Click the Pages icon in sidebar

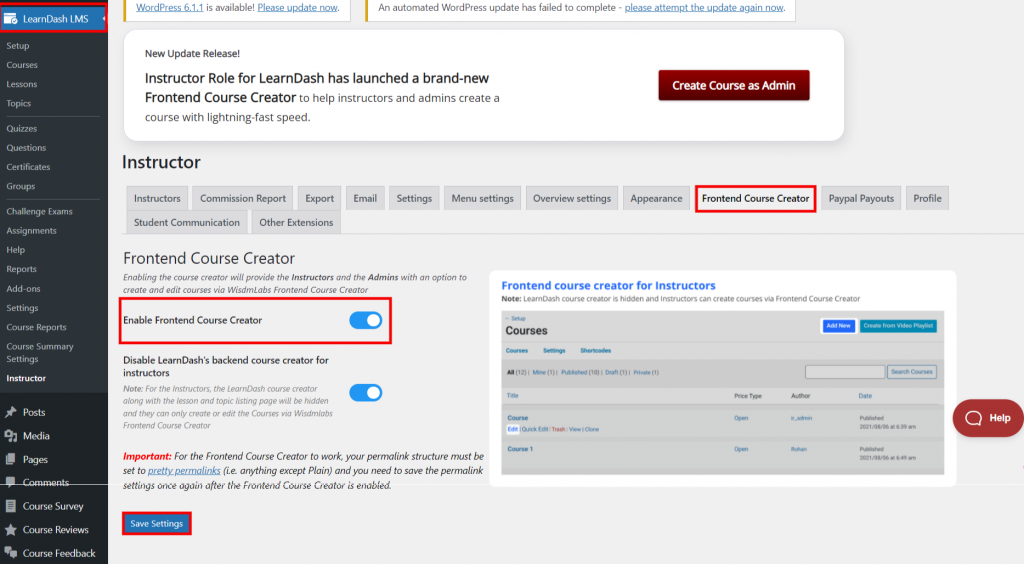tap(10, 460)
